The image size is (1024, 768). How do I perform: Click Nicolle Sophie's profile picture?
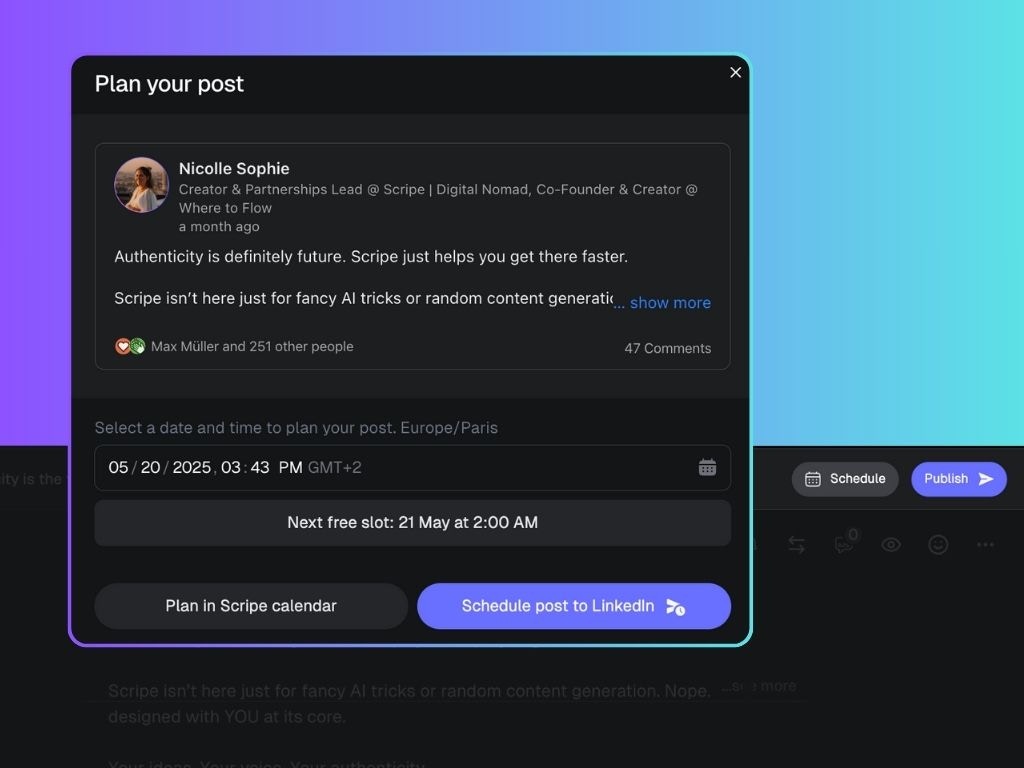pyautogui.click(x=141, y=184)
